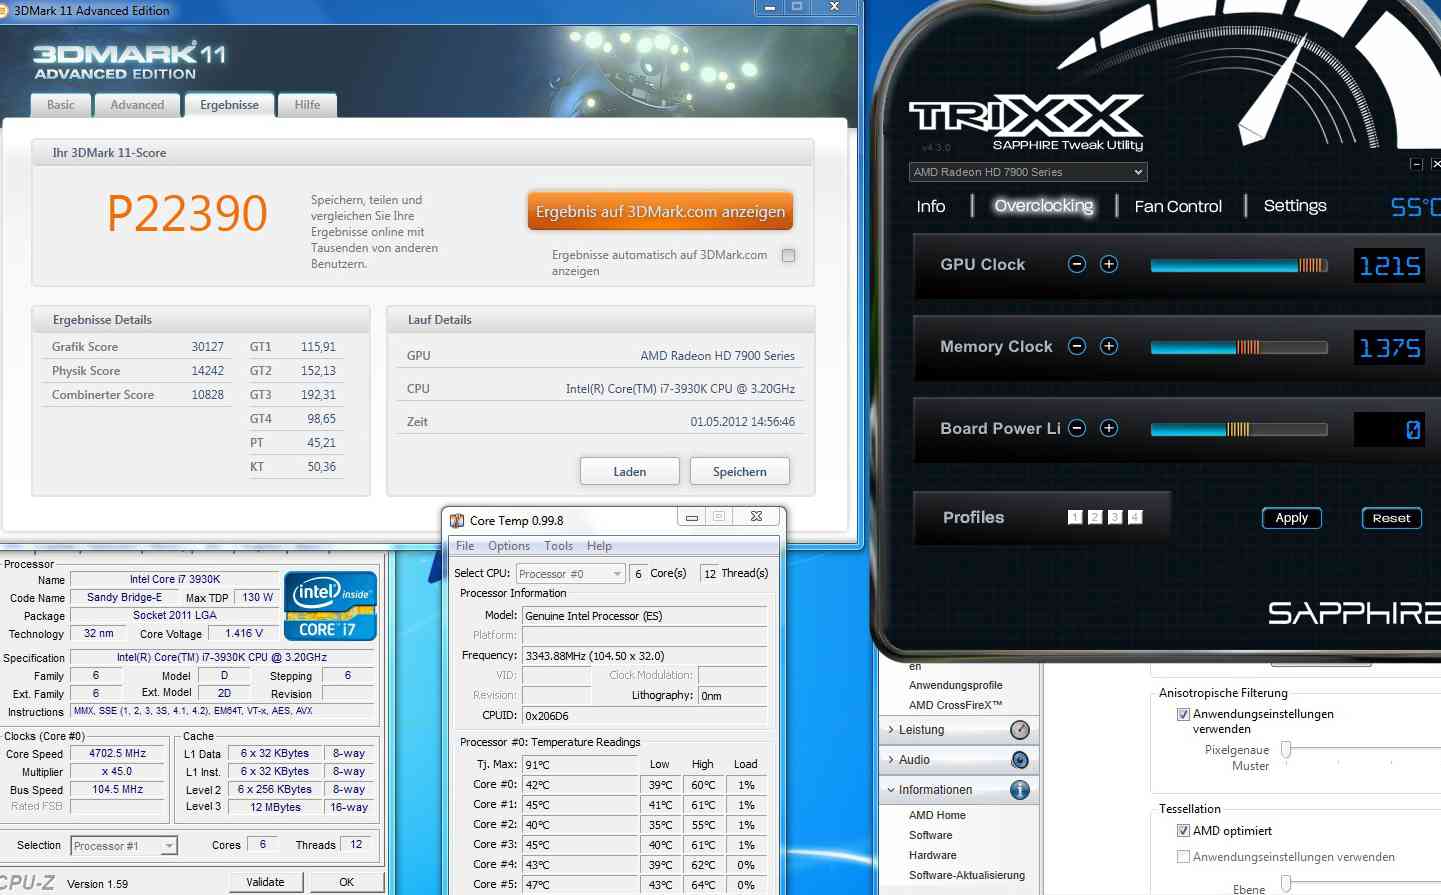Click the Audio speaker icon in Catalyst
The image size is (1441, 895).
tap(1020, 760)
